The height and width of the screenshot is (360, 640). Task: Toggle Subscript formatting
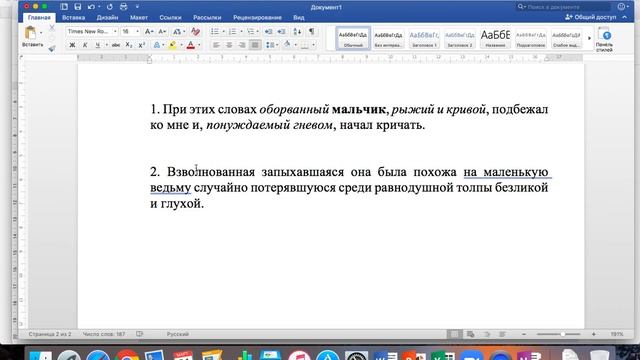[x=129, y=45]
